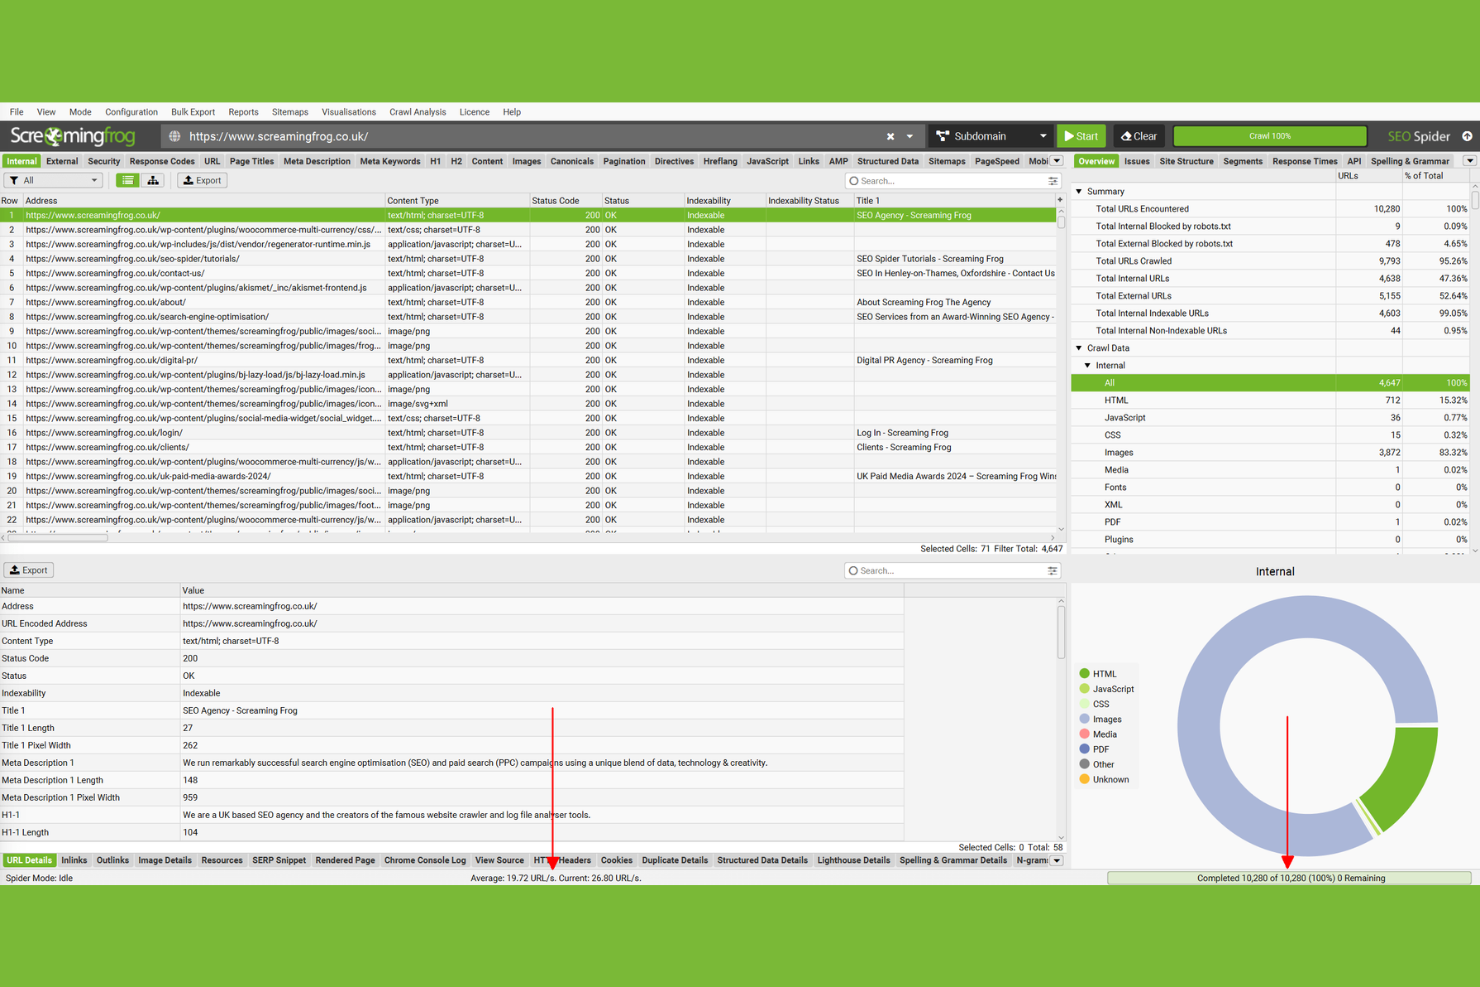Select the uk-paid-media-awards-2024 URL row

[x=529, y=476]
